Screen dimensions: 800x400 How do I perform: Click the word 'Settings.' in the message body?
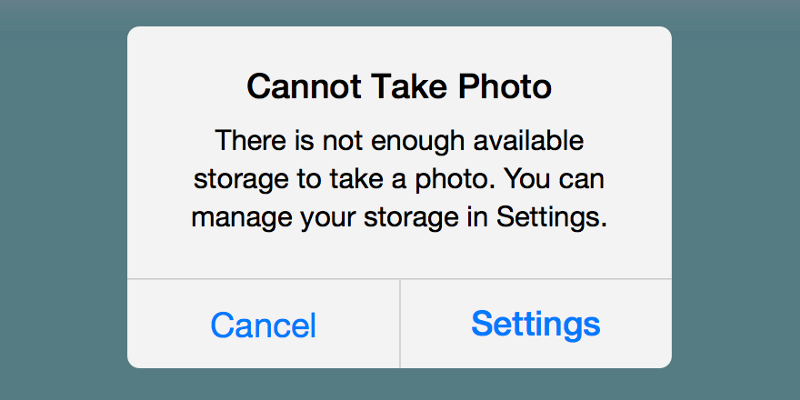coord(552,218)
